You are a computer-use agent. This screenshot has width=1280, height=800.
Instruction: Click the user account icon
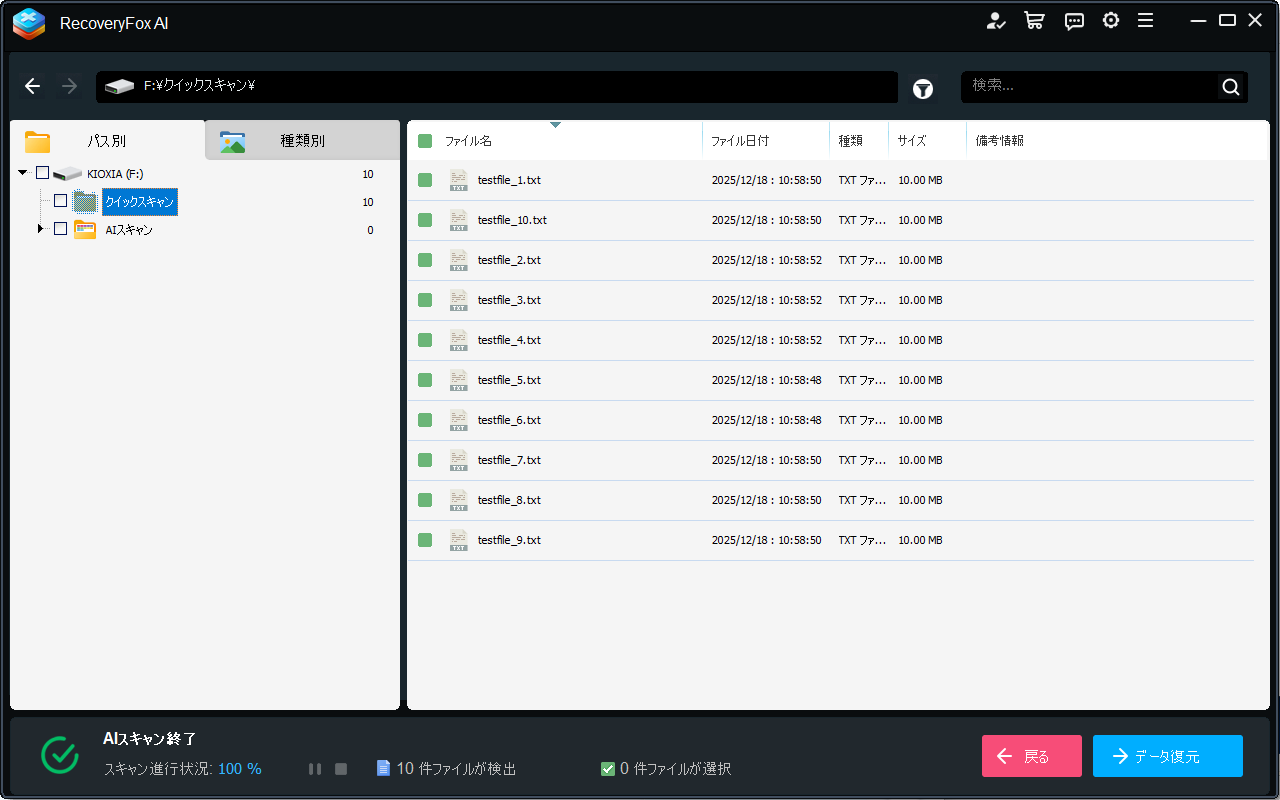point(996,21)
